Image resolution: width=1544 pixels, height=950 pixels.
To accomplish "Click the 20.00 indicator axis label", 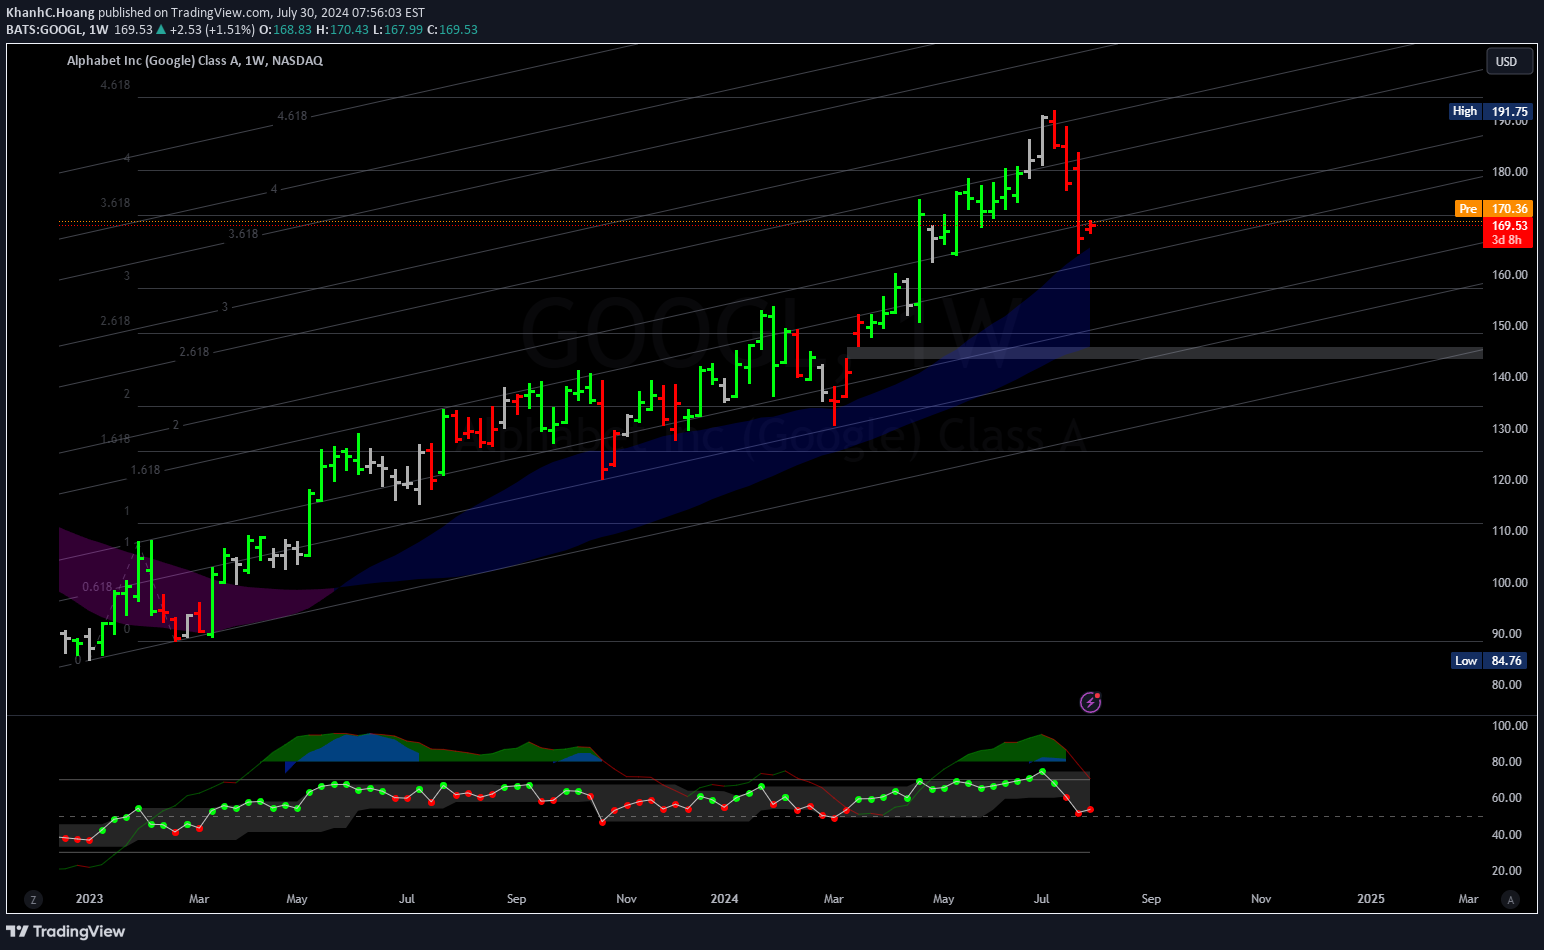I will click(1507, 870).
